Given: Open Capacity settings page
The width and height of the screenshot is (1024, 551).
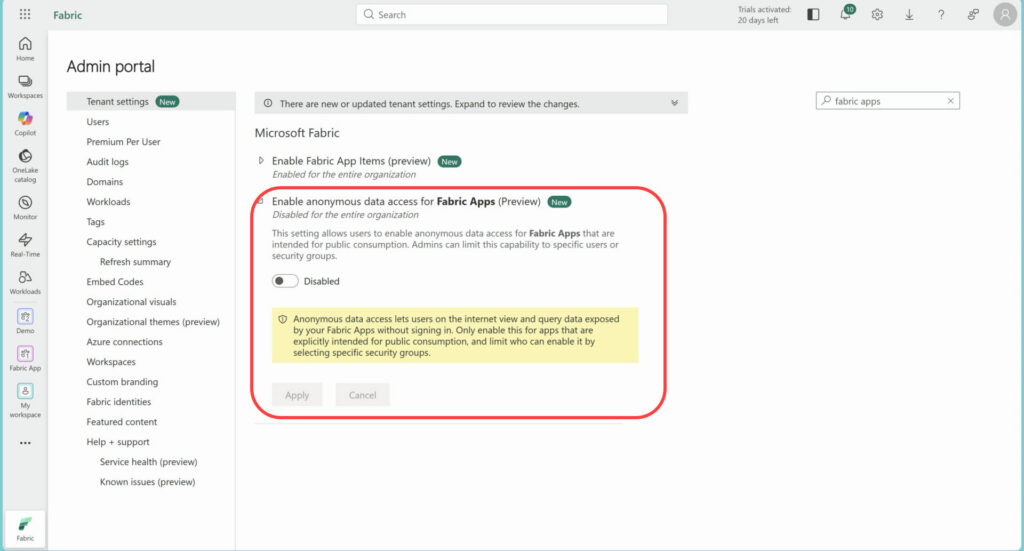Looking at the screenshot, I should coord(121,242).
